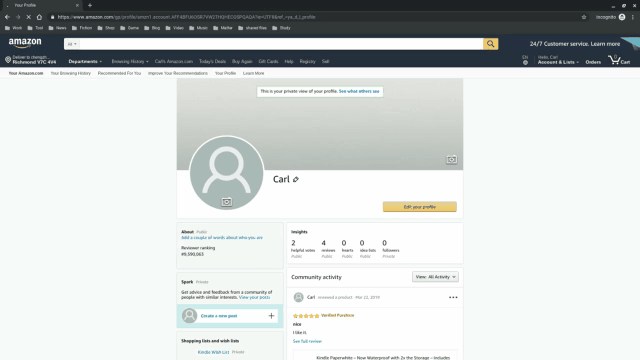Click See full review link
Viewport: 640px width, 360px height.
tap(307, 341)
